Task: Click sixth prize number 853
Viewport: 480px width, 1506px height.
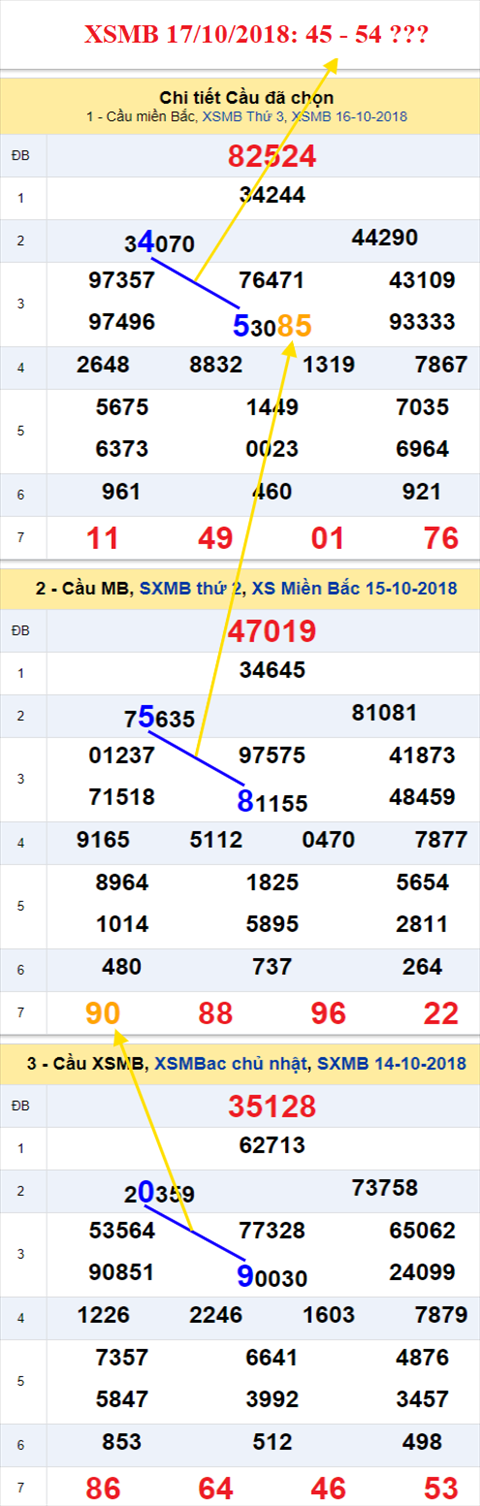Action: (122, 1442)
